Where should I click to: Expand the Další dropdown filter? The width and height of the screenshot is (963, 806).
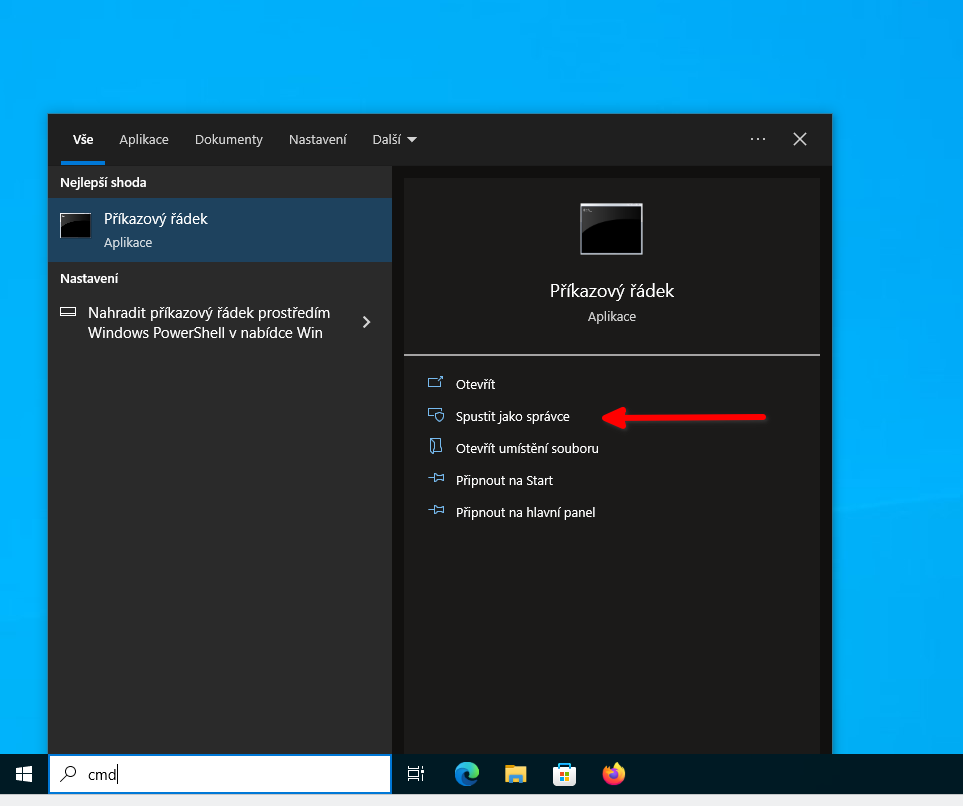pos(394,140)
